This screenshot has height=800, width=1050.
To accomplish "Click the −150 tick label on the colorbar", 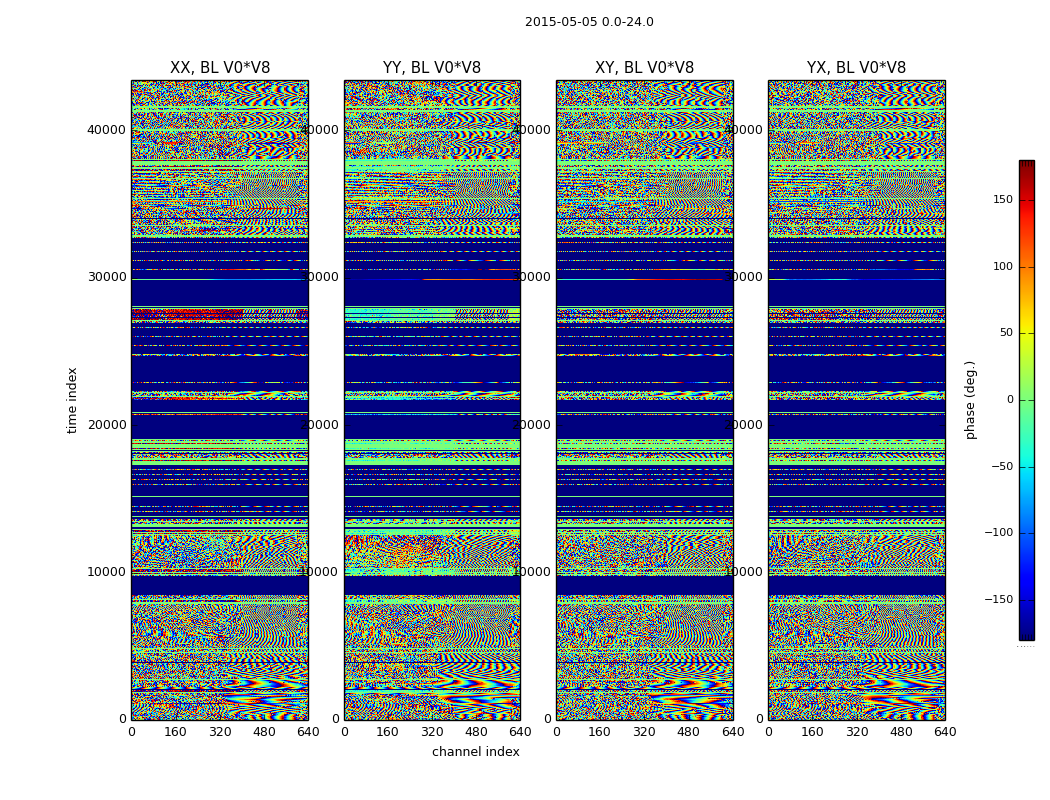I will pos(998,599).
